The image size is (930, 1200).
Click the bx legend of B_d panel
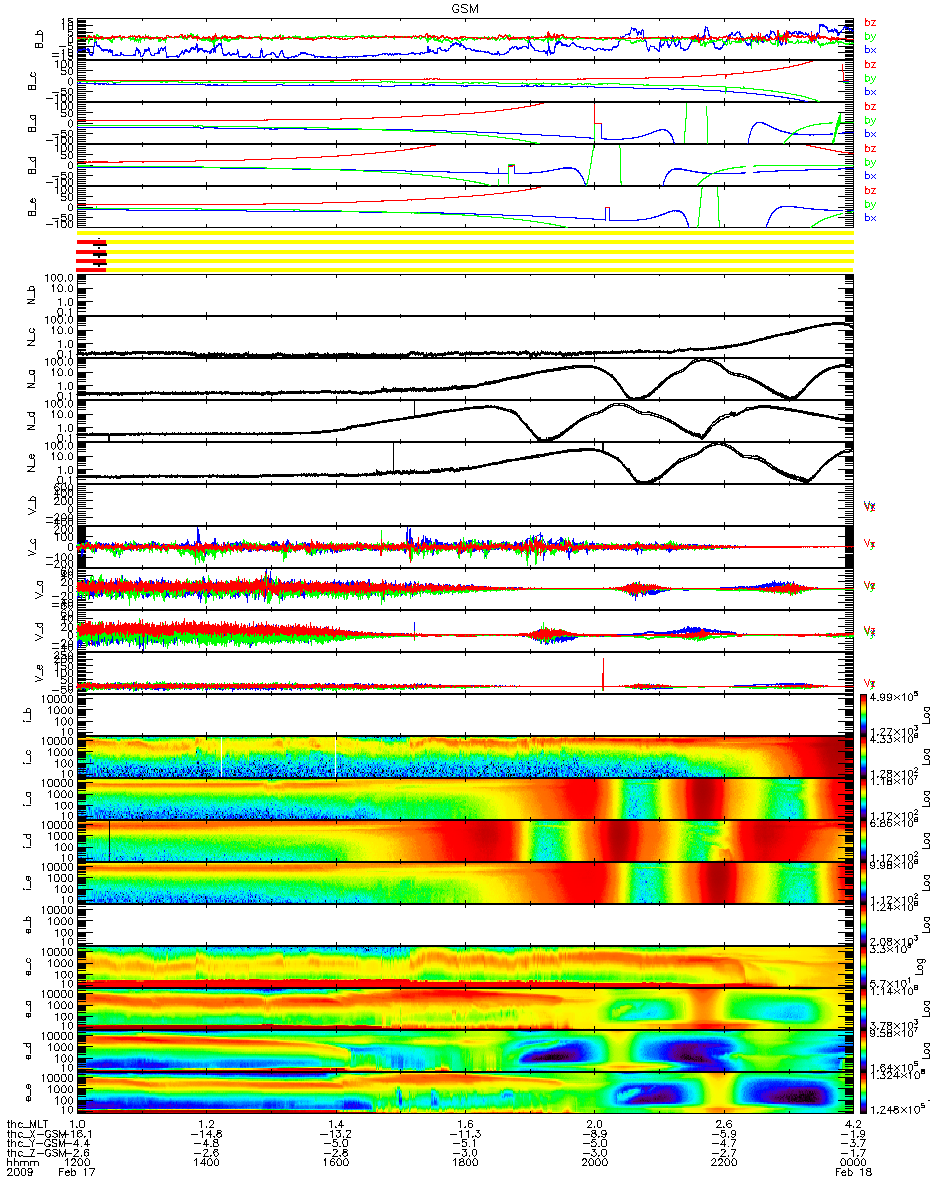(x=870, y=175)
